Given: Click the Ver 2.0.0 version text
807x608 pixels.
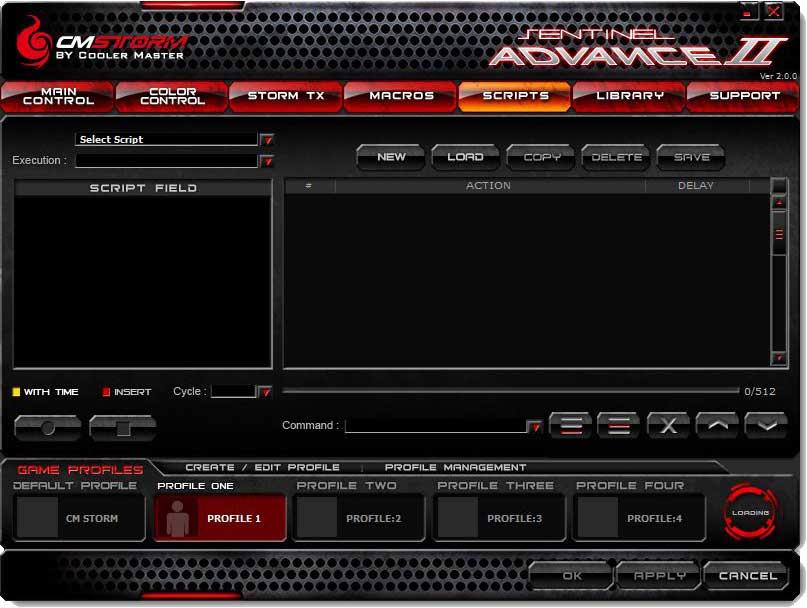Looking at the screenshot, I should [x=778, y=76].
